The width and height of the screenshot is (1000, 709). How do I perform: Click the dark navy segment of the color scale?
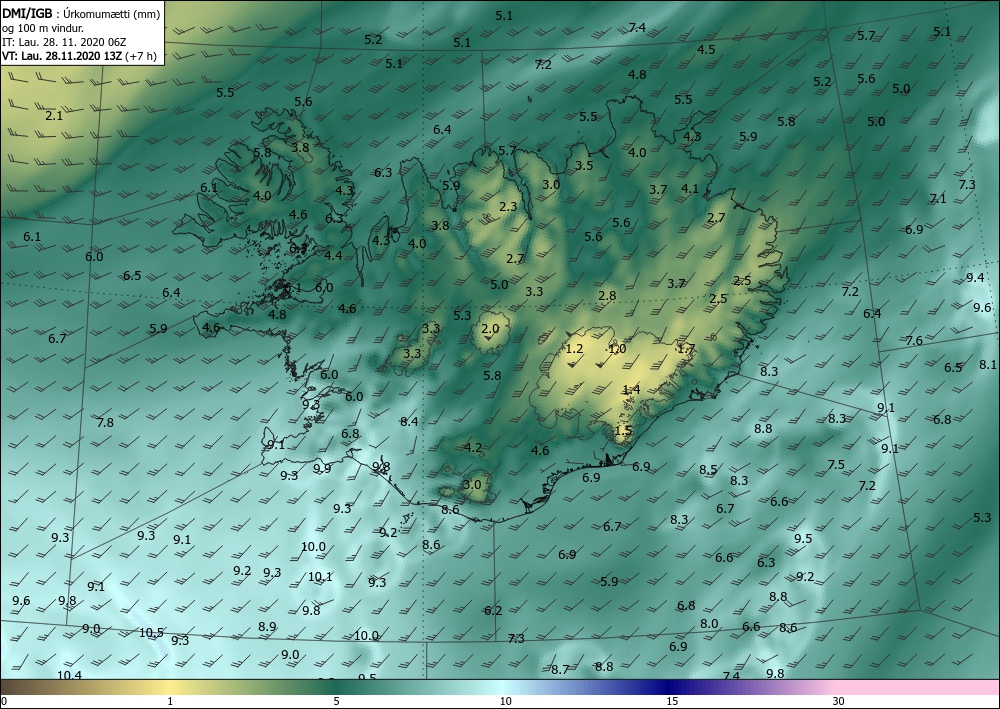[670, 687]
